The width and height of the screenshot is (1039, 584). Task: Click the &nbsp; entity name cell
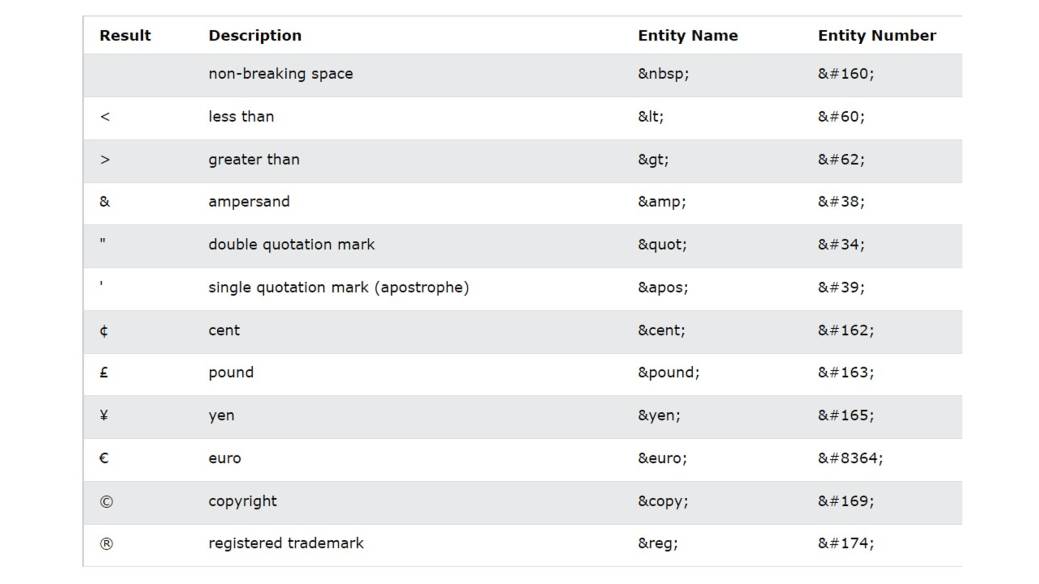tap(663, 74)
